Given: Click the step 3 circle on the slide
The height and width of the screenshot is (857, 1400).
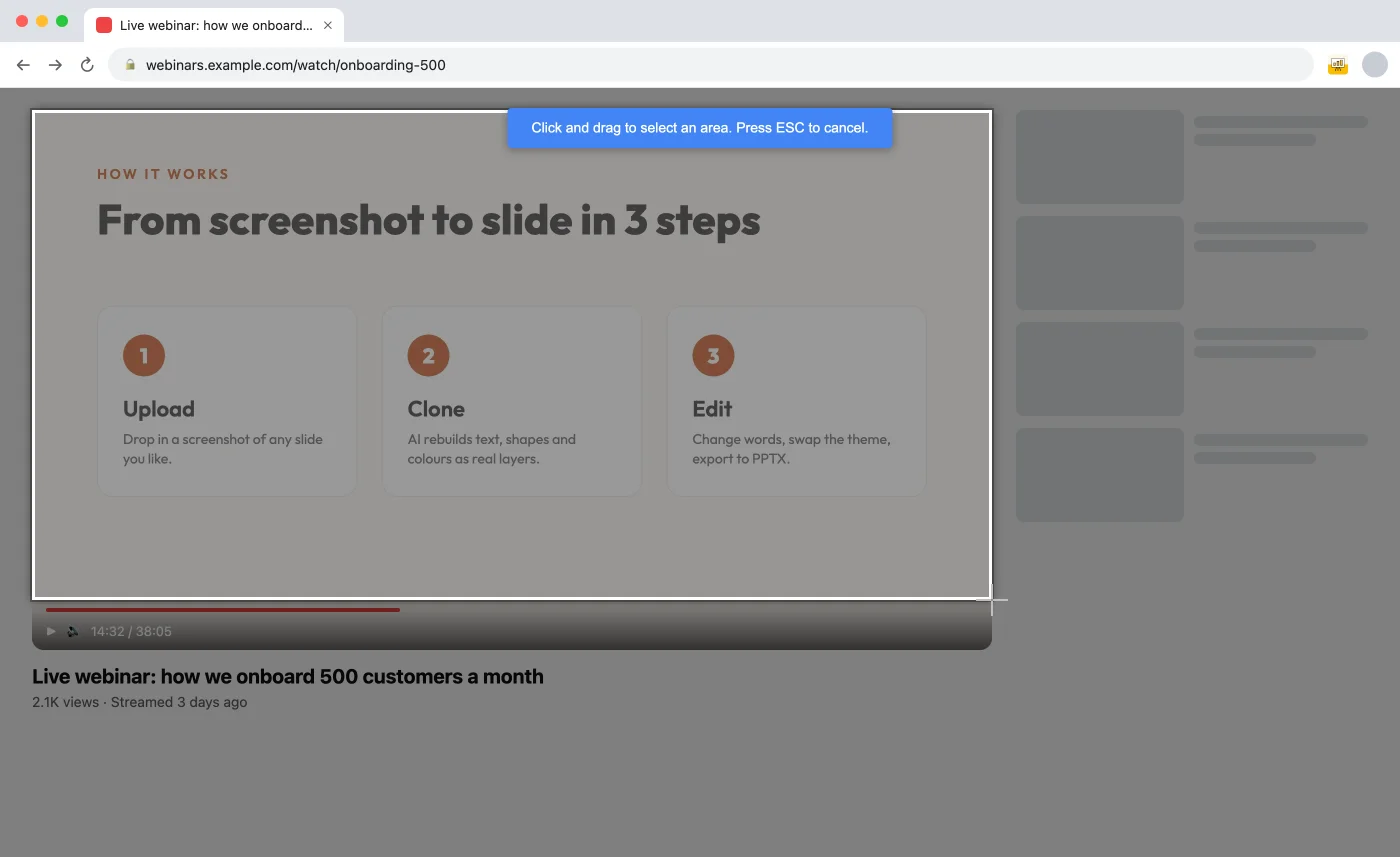Looking at the screenshot, I should (713, 356).
